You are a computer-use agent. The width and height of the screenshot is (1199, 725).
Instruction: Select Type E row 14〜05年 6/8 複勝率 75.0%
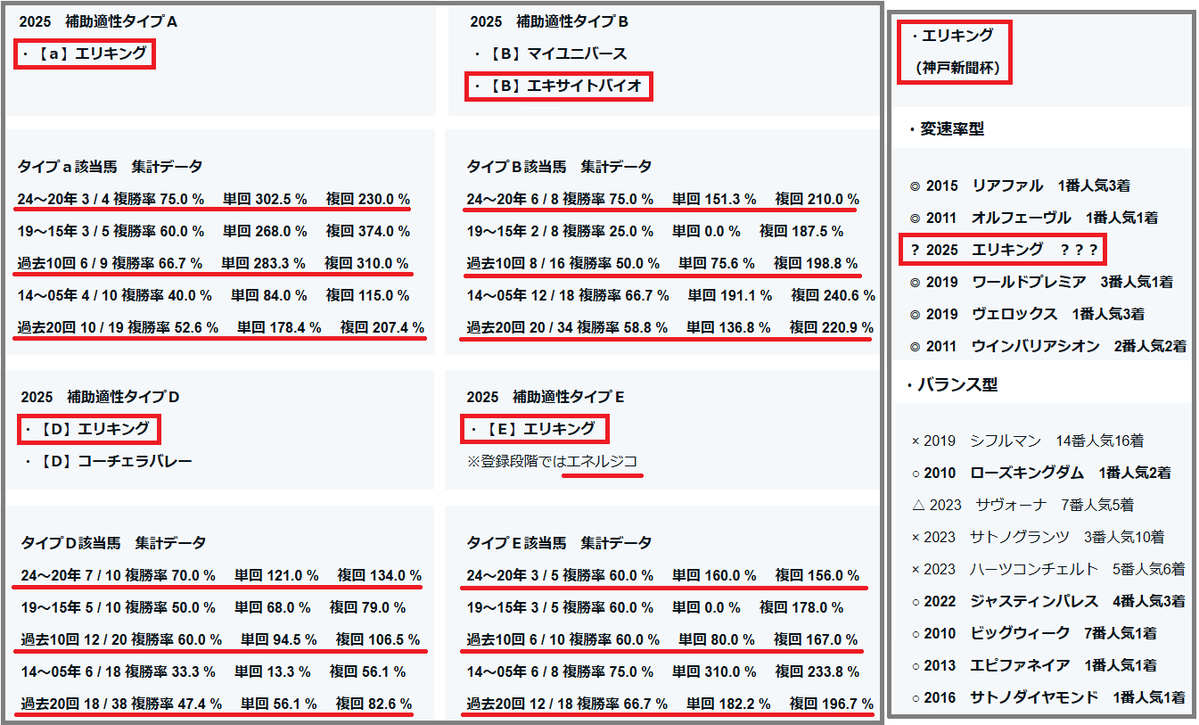pyautogui.click(x=663, y=671)
